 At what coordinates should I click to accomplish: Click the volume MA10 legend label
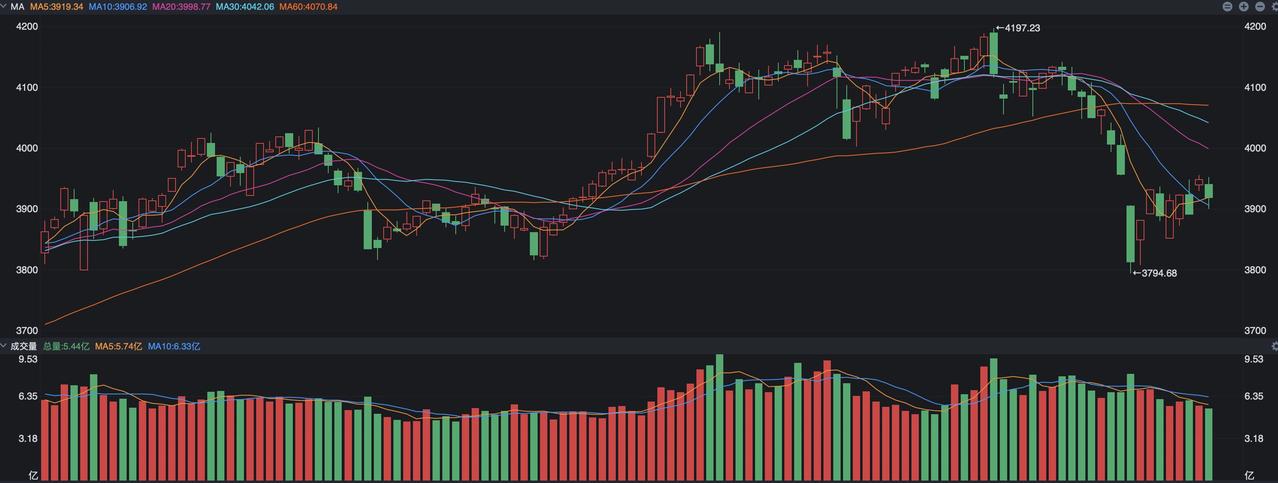(x=174, y=346)
